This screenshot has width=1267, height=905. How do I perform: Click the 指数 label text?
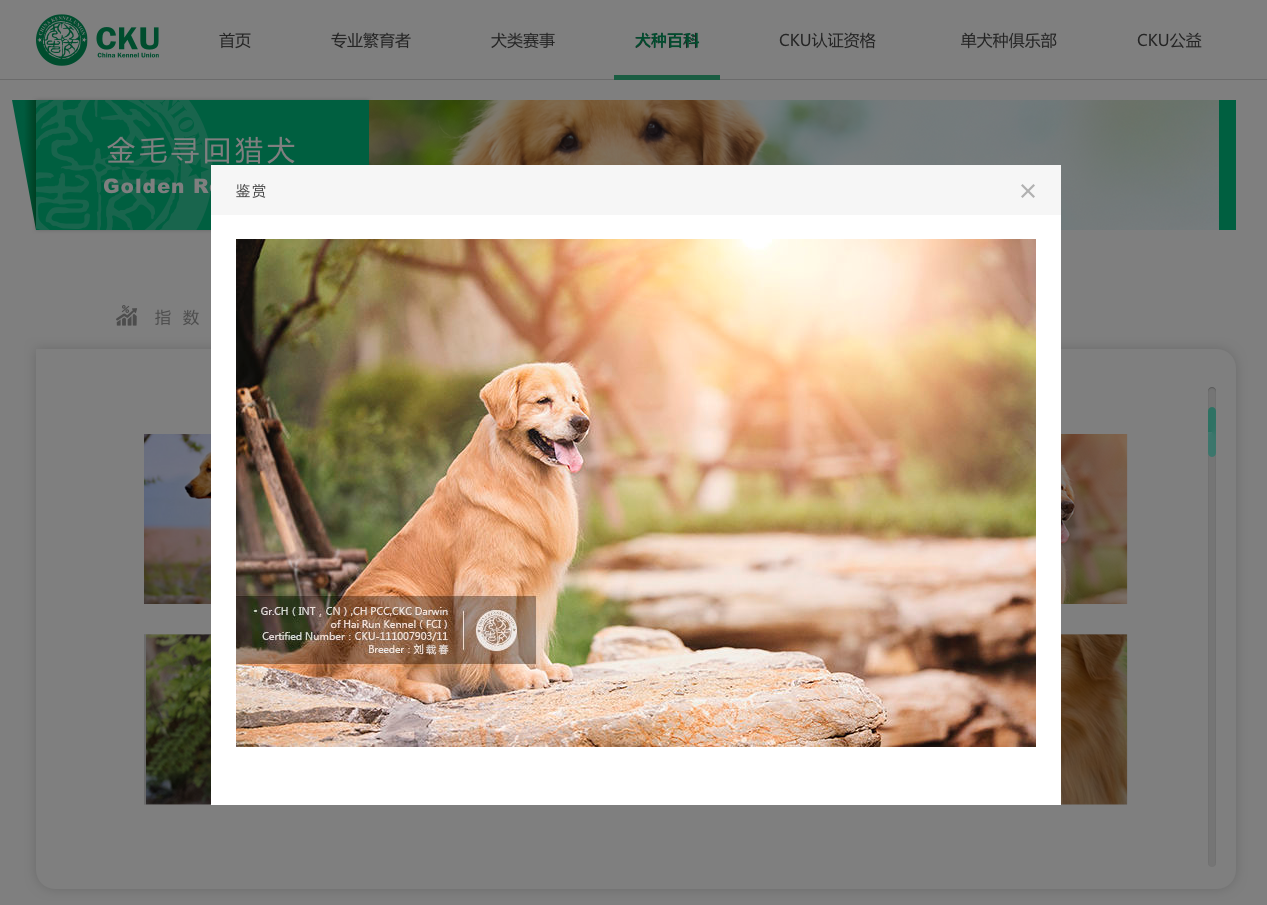tap(177, 318)
